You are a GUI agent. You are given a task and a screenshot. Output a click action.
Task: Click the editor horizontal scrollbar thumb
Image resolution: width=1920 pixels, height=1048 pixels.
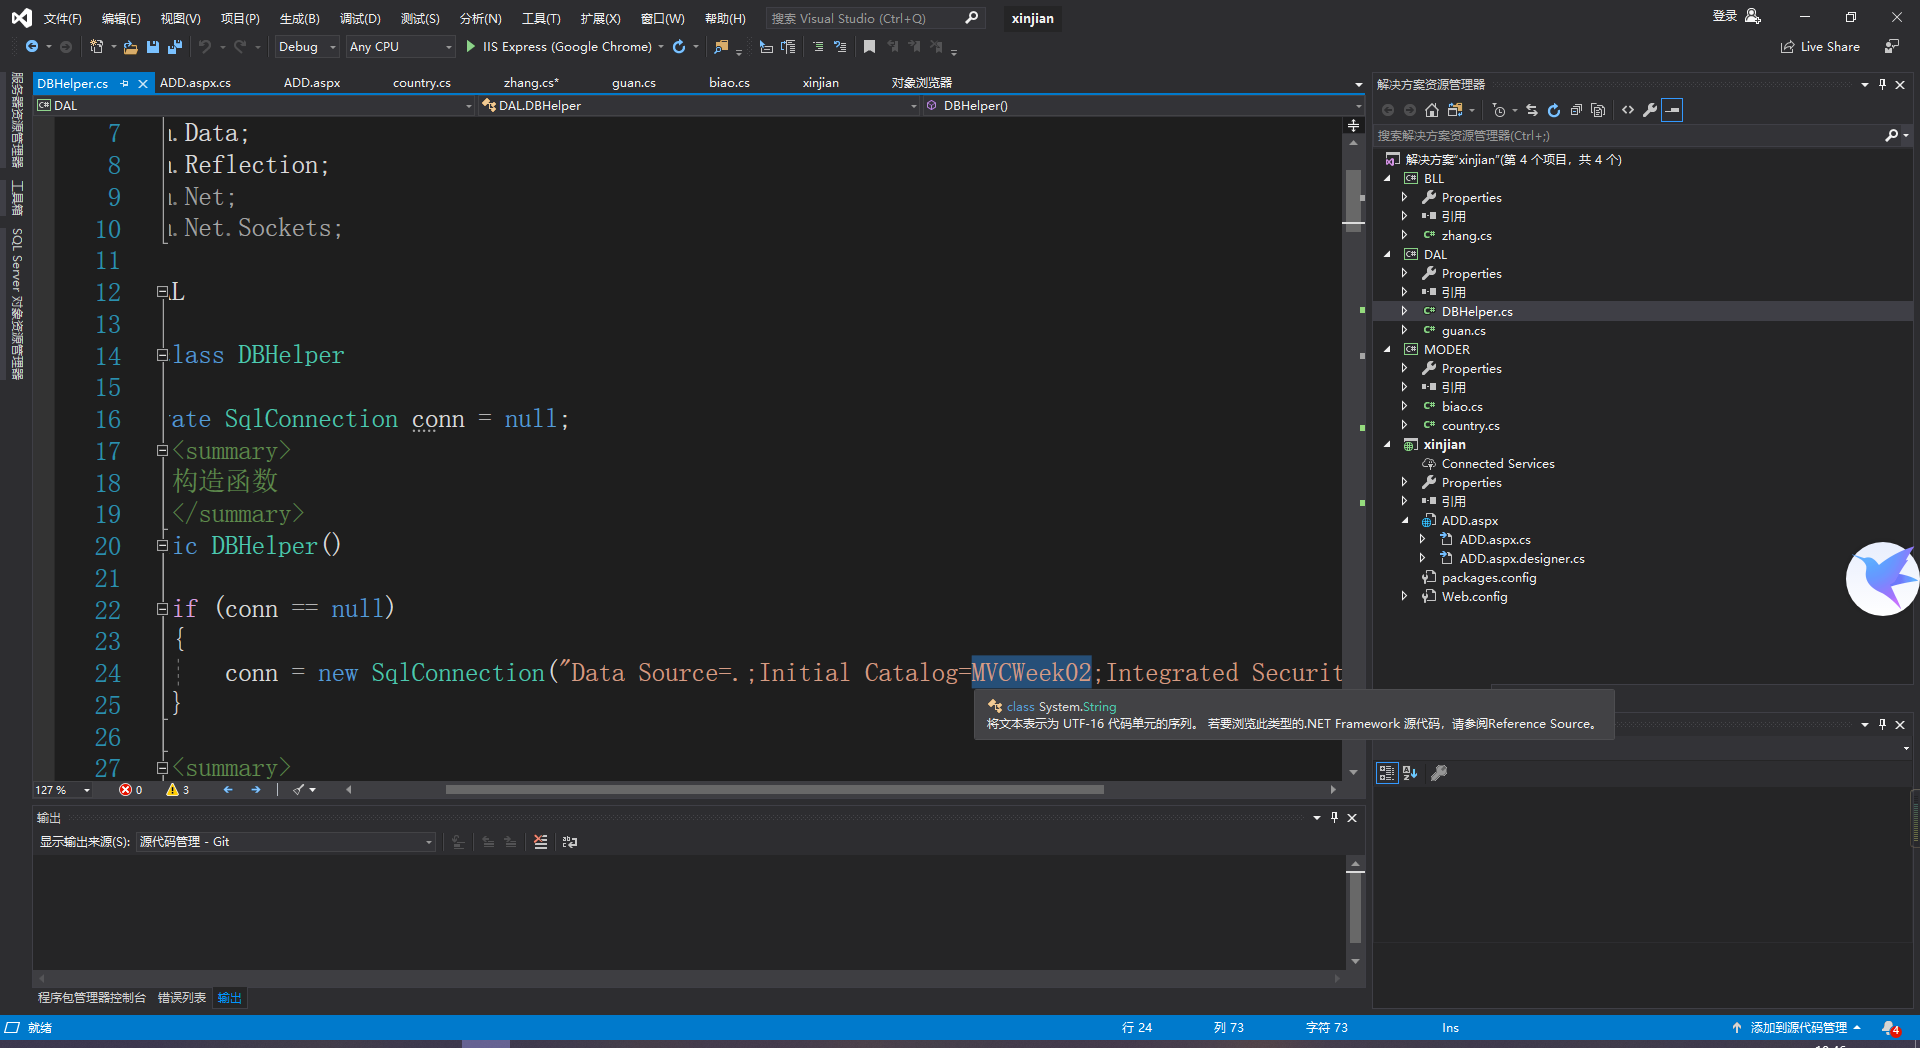coord(775,790)
